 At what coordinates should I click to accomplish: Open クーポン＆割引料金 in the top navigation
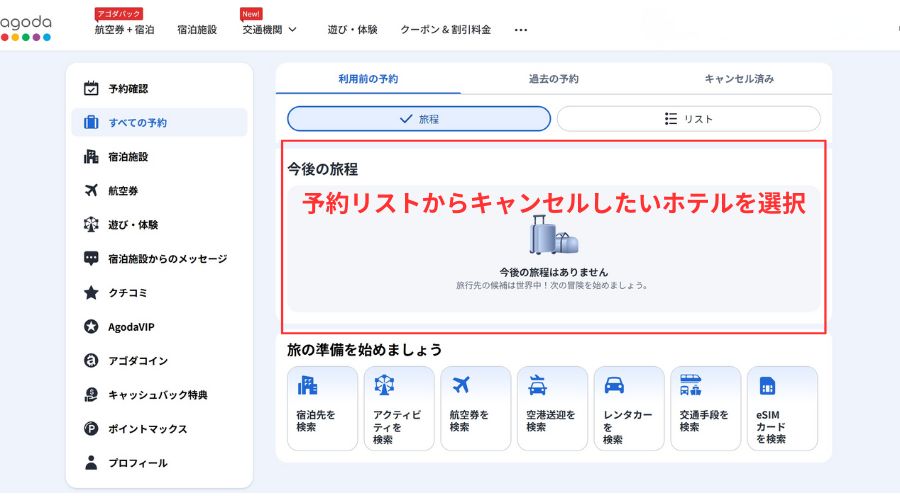[x=445, y=30]
